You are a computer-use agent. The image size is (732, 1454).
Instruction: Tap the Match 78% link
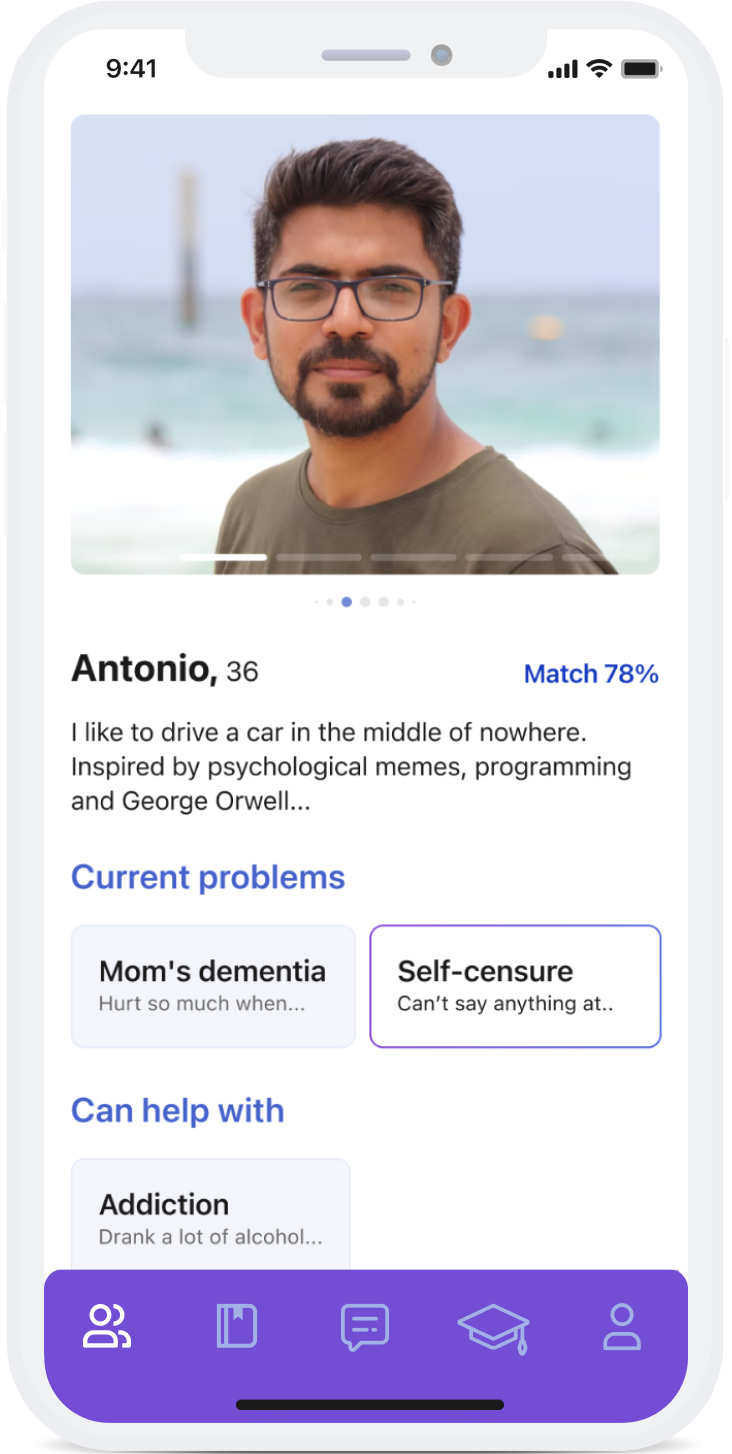[591, 674]
